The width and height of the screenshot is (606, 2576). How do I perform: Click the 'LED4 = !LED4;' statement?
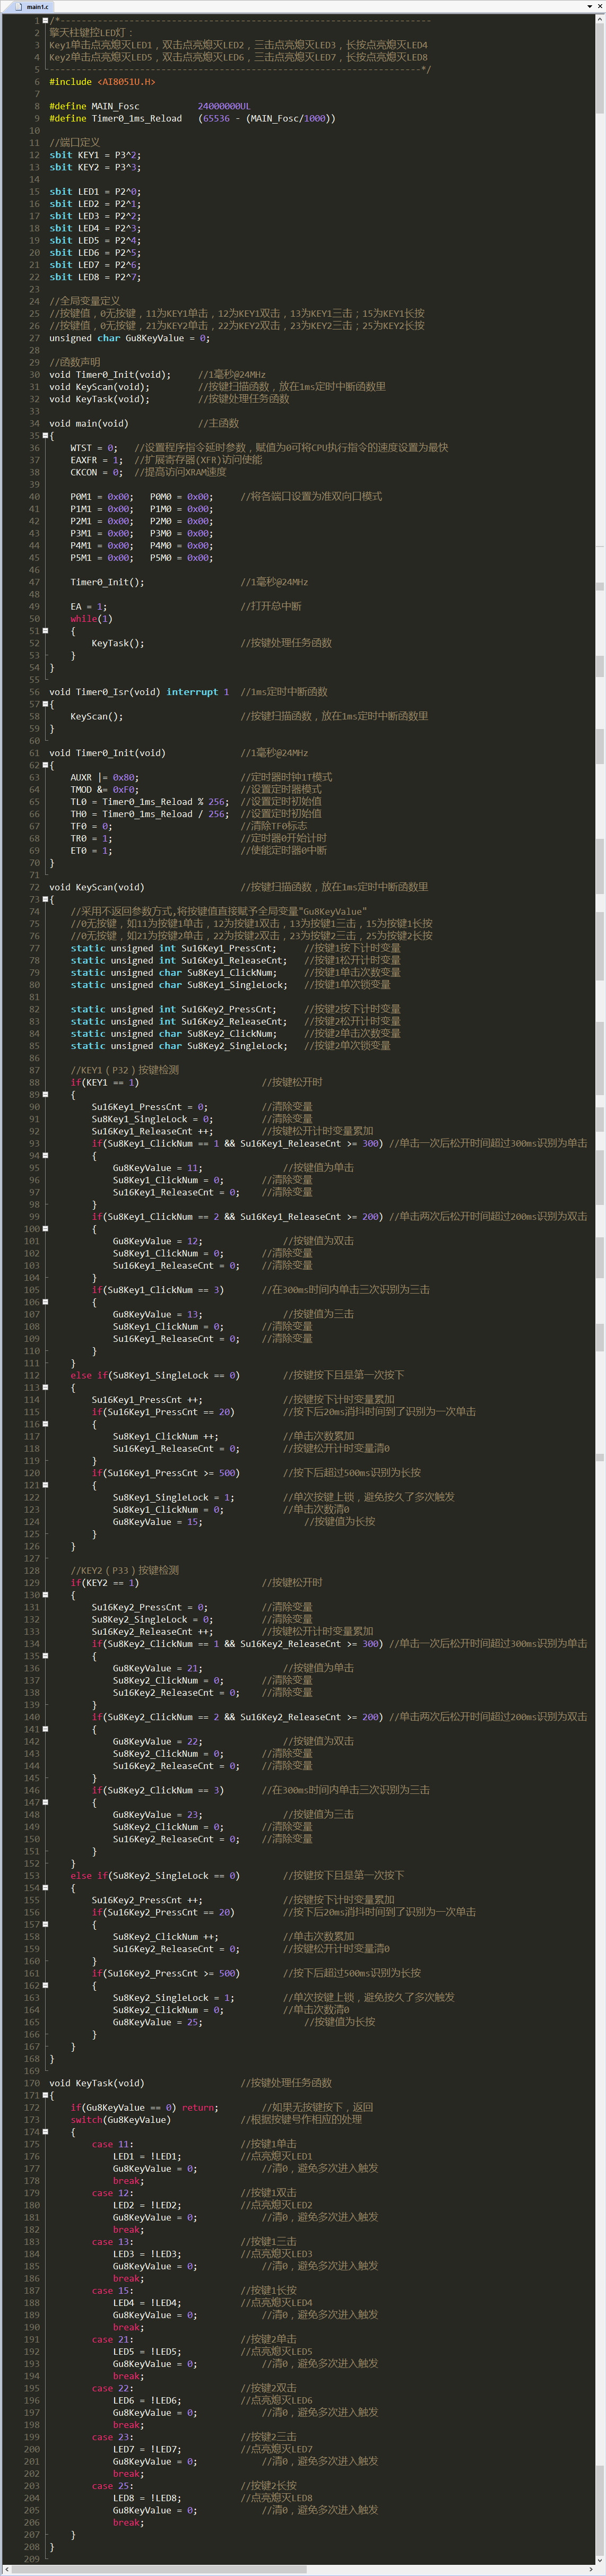click(x=148, y=2302)
